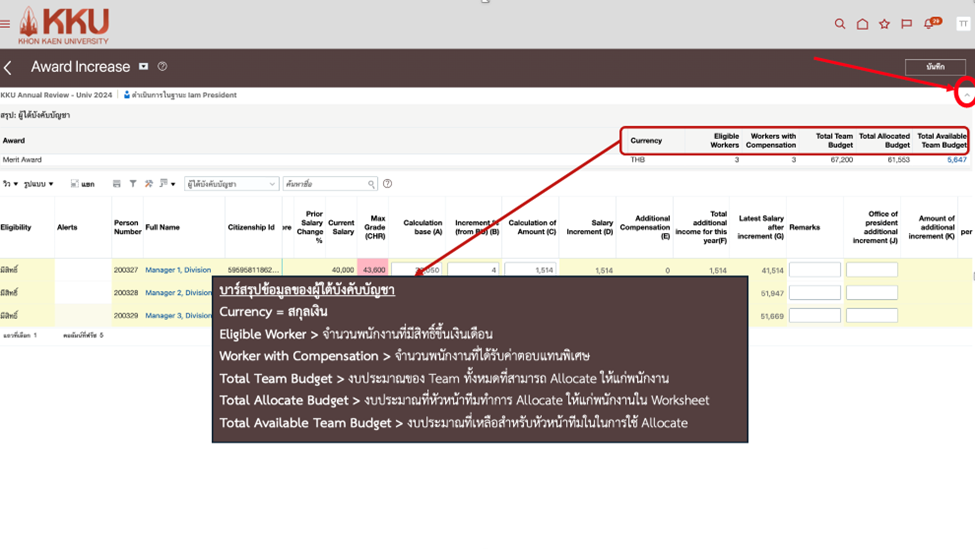Image resolution: width=975 pixels, height=549 pixels.
Task: Open the ผู้ใต้บังคับบัญชา dropdown filter
Action: [231, 184]
